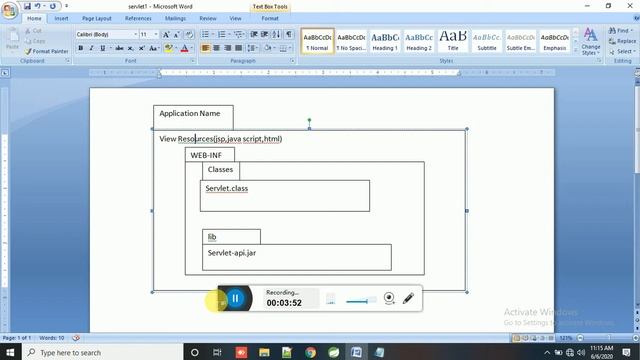Pause the screen recording
Screen dimensions: 640x360
[x=235, y=298]
